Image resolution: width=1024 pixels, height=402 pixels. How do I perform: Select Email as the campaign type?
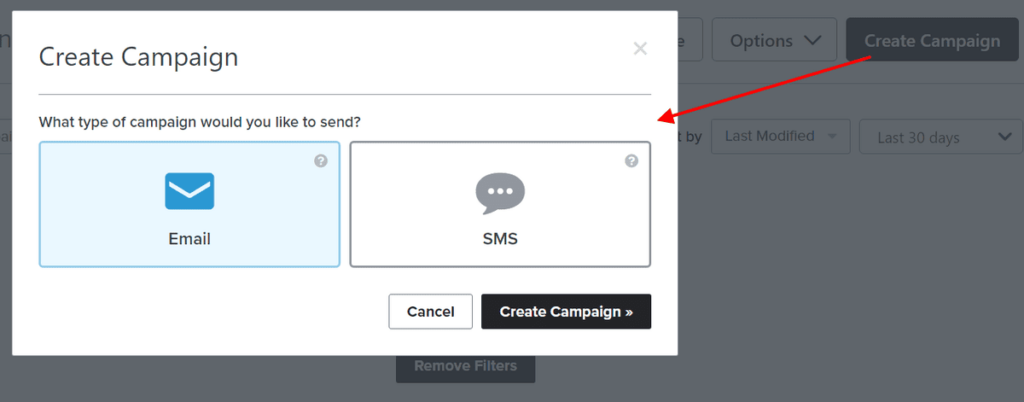pos(189,204)
